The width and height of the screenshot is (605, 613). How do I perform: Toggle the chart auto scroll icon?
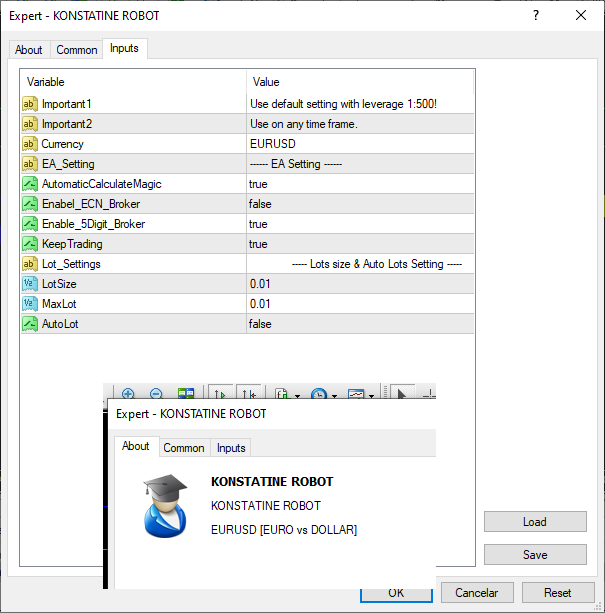(x=220, y=393)
